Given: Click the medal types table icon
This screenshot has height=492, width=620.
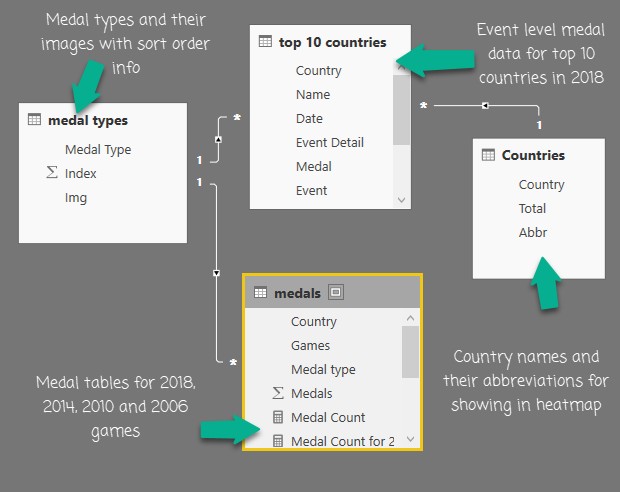Looking at the screenshot, I should (35, 121).
